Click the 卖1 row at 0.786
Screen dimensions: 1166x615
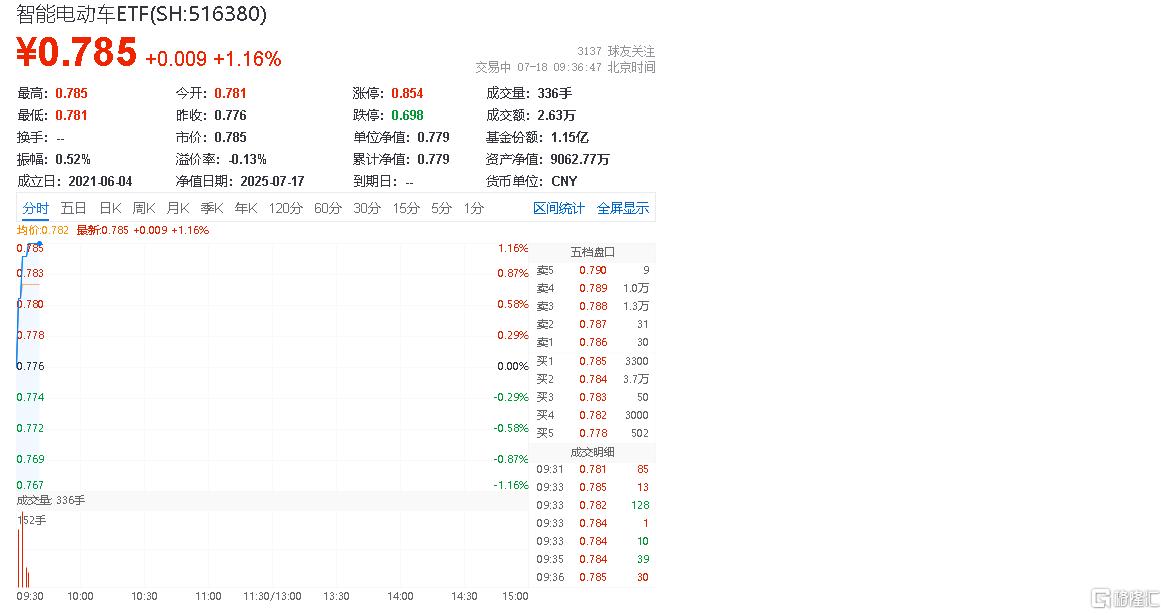coord(593,343)
